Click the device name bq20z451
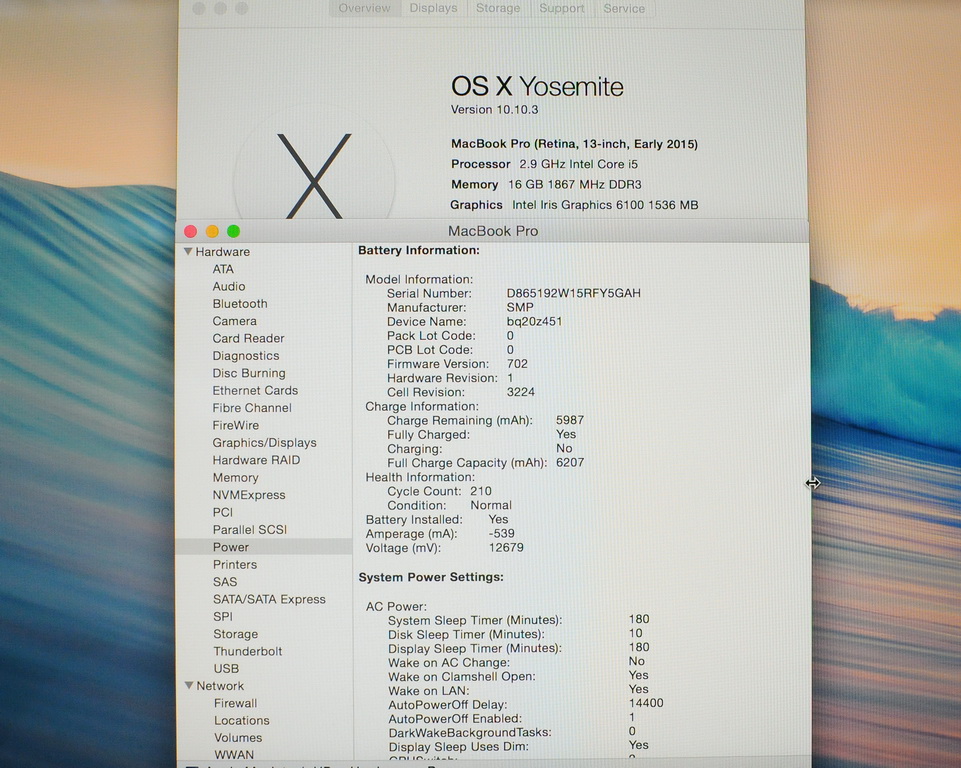 coord(534,321)
